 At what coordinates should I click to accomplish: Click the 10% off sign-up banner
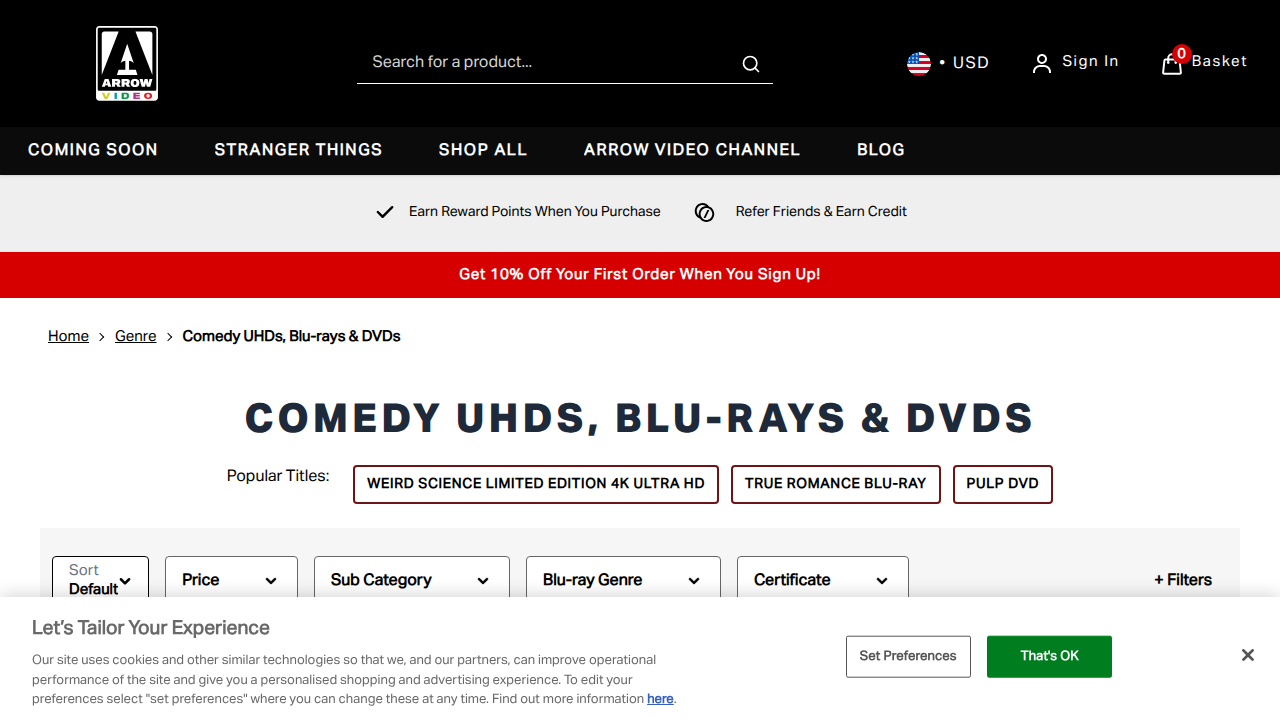(x=640, y=274)
